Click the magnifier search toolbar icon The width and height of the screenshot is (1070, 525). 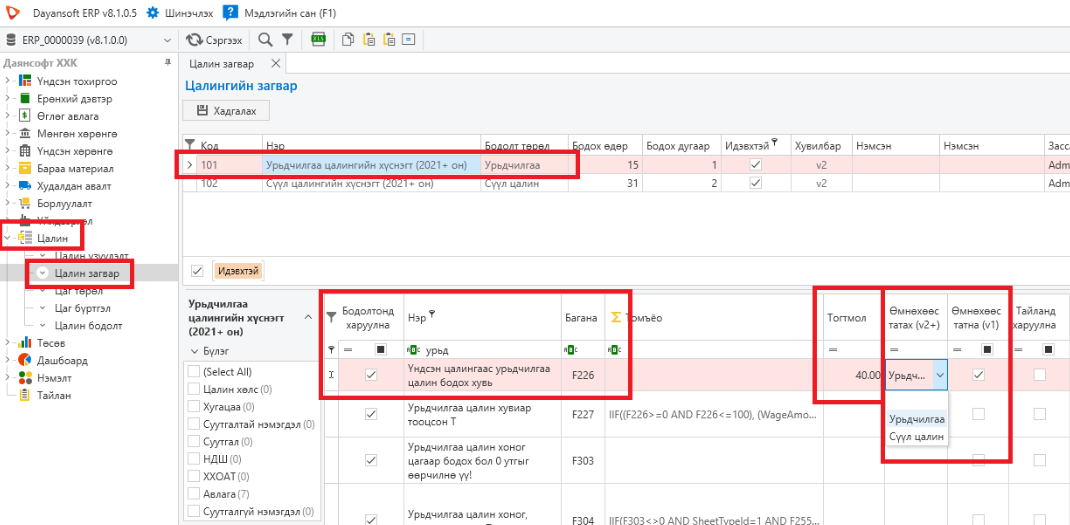(x=265, y=40)
